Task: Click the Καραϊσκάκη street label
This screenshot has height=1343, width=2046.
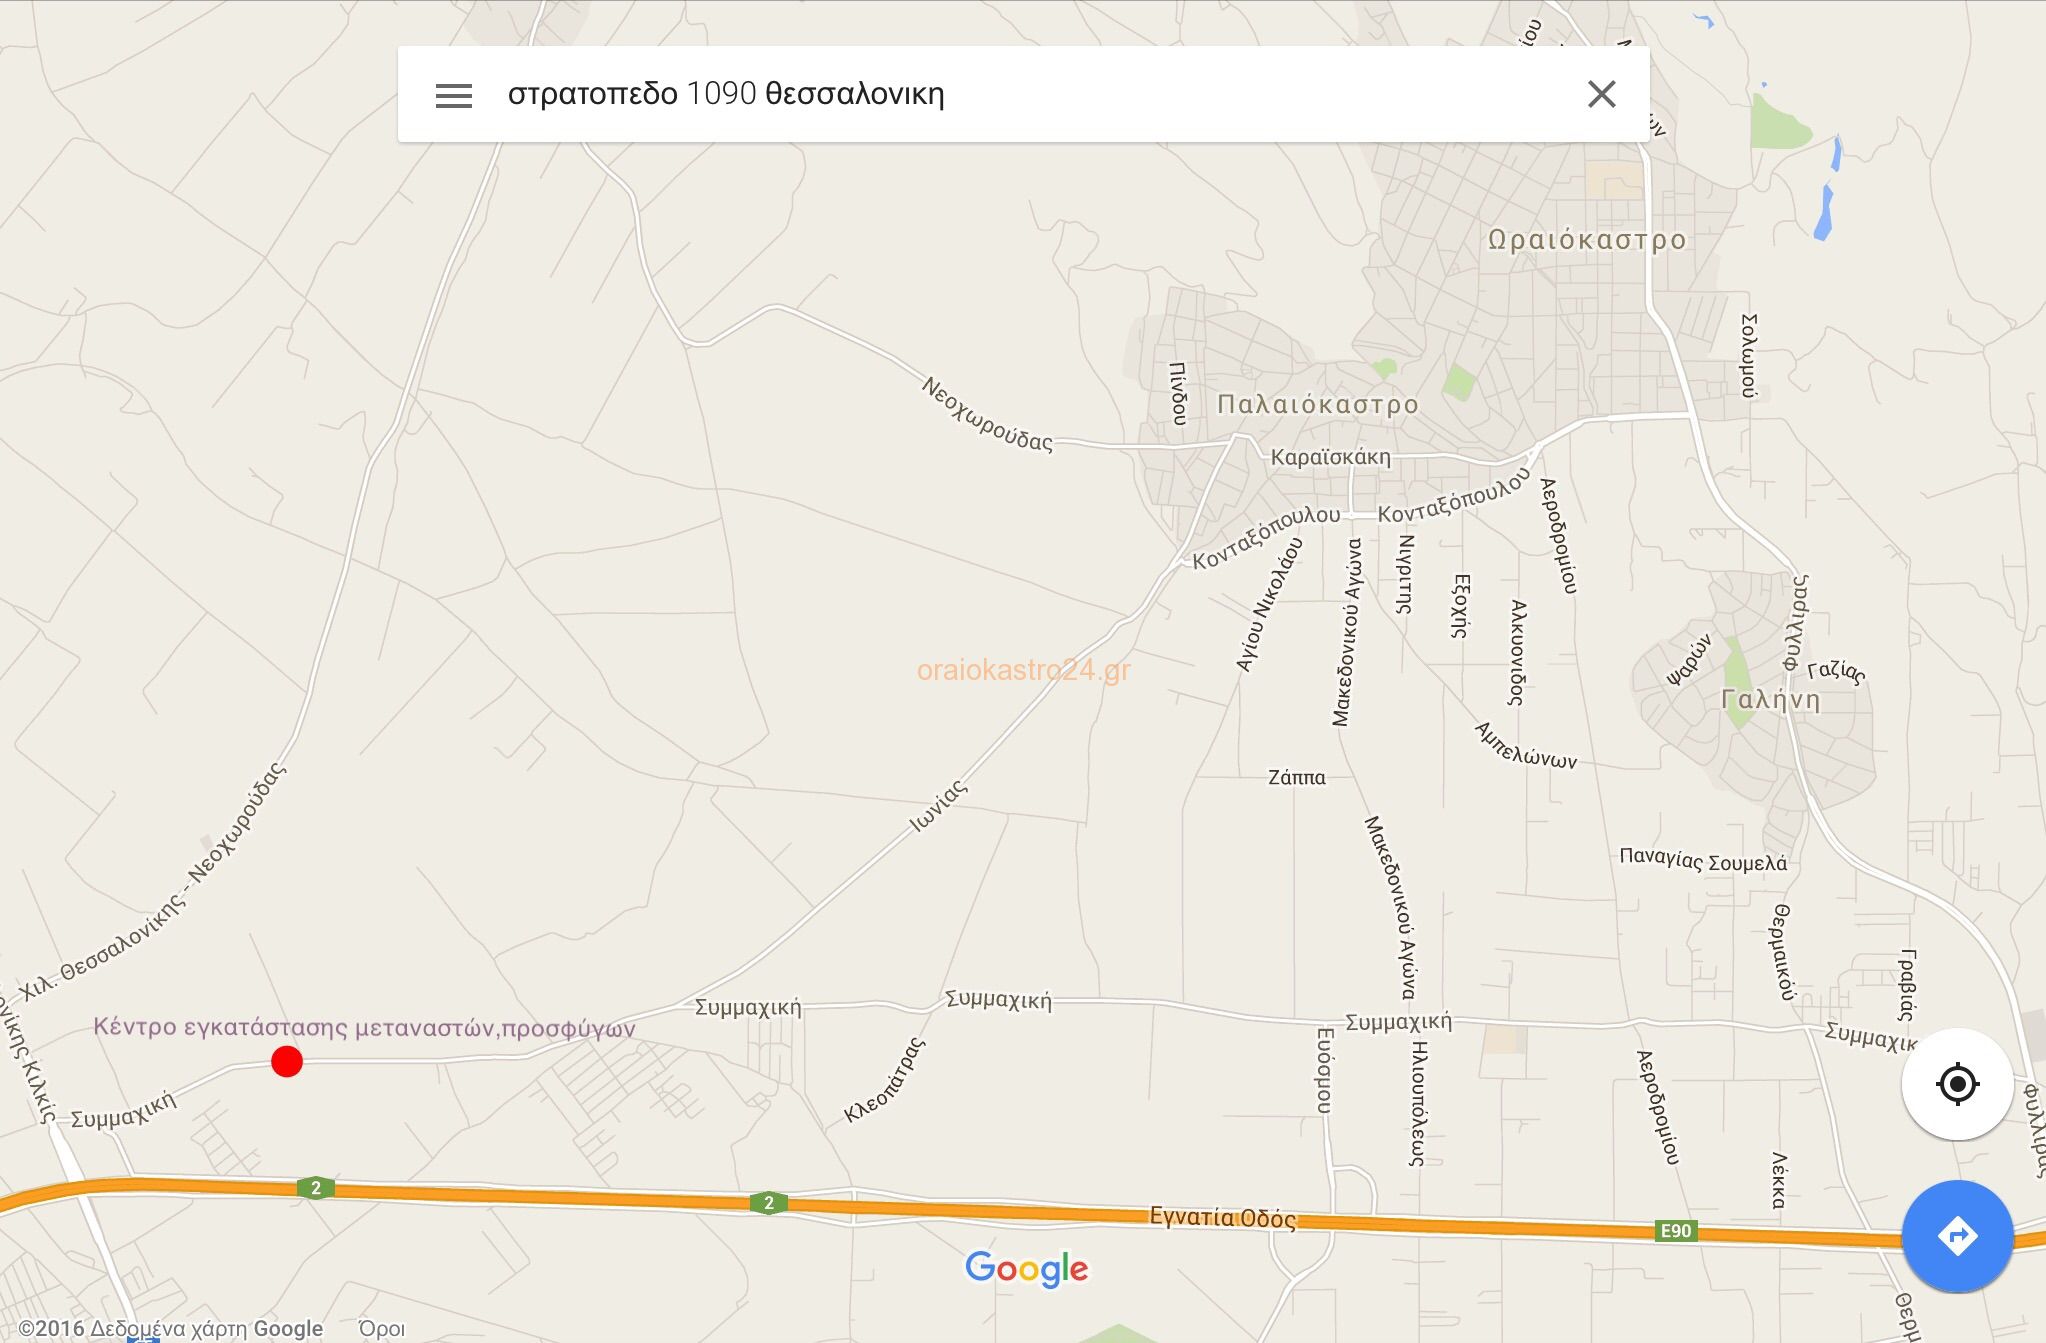Action: coord(1330,457)
